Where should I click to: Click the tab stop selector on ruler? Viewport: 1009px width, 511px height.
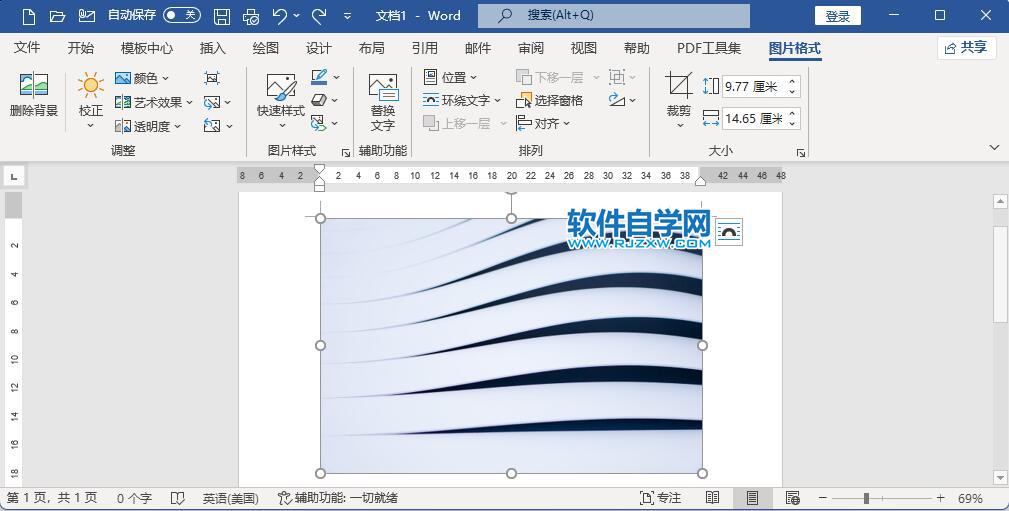point(14,176)
